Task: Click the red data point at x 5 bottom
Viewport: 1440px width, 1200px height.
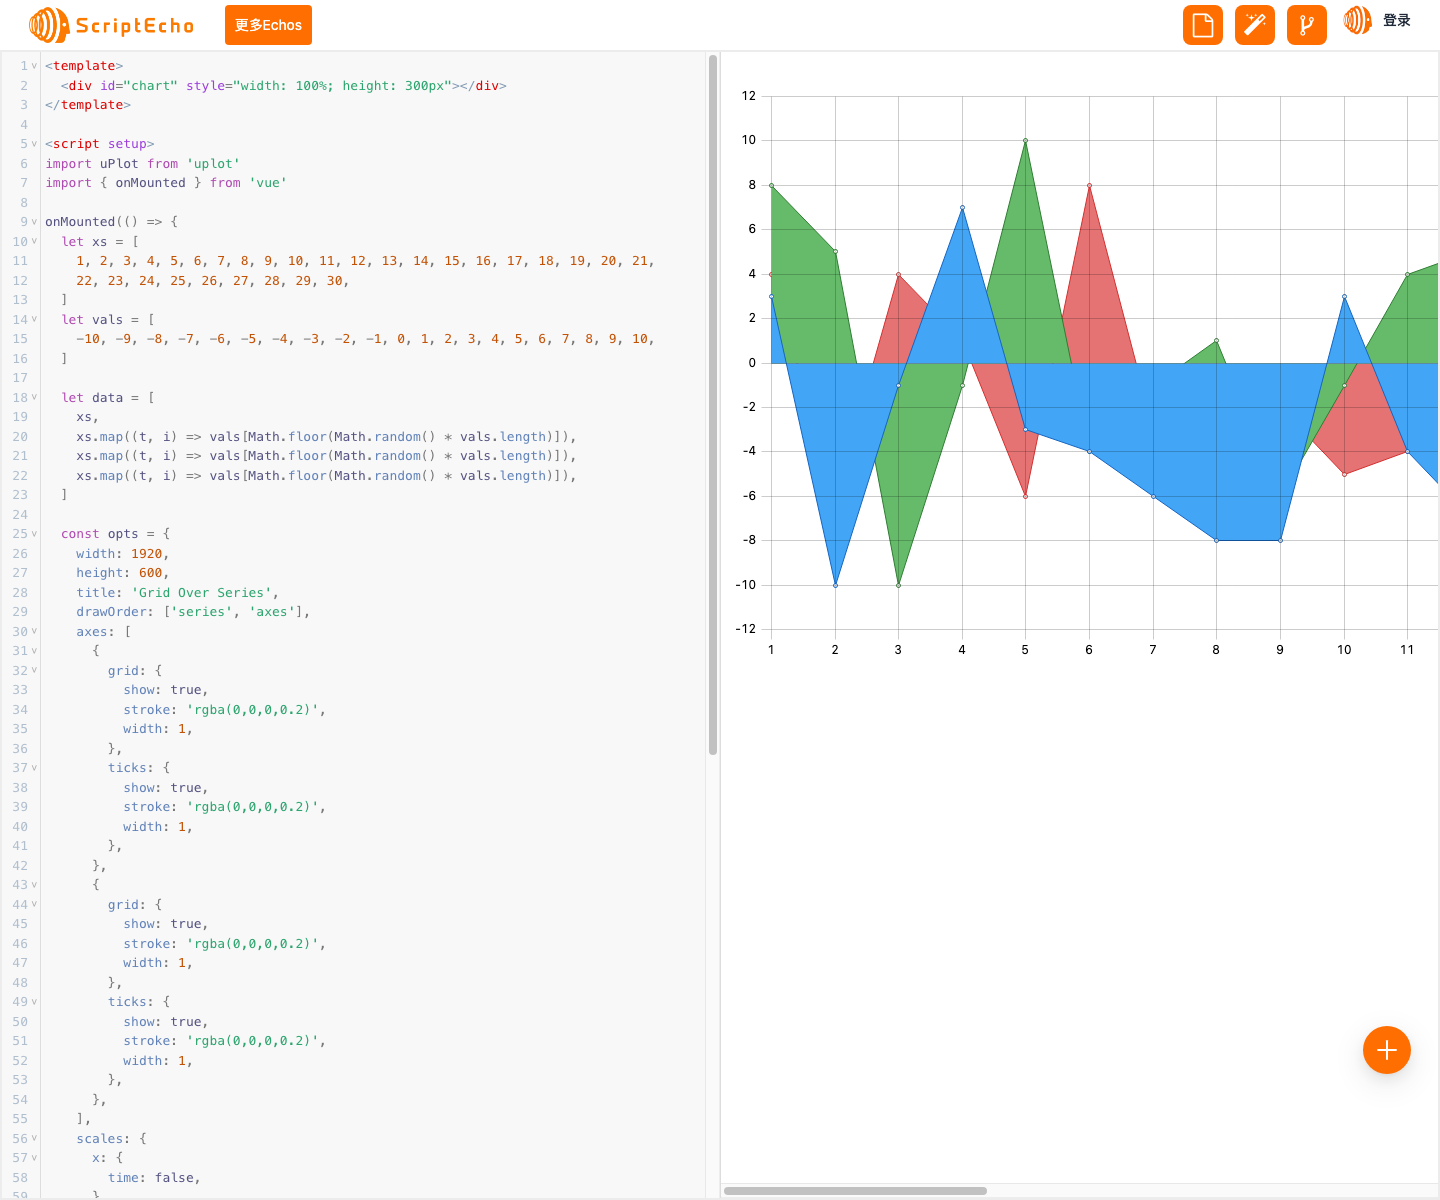Action: [1025, 496]
